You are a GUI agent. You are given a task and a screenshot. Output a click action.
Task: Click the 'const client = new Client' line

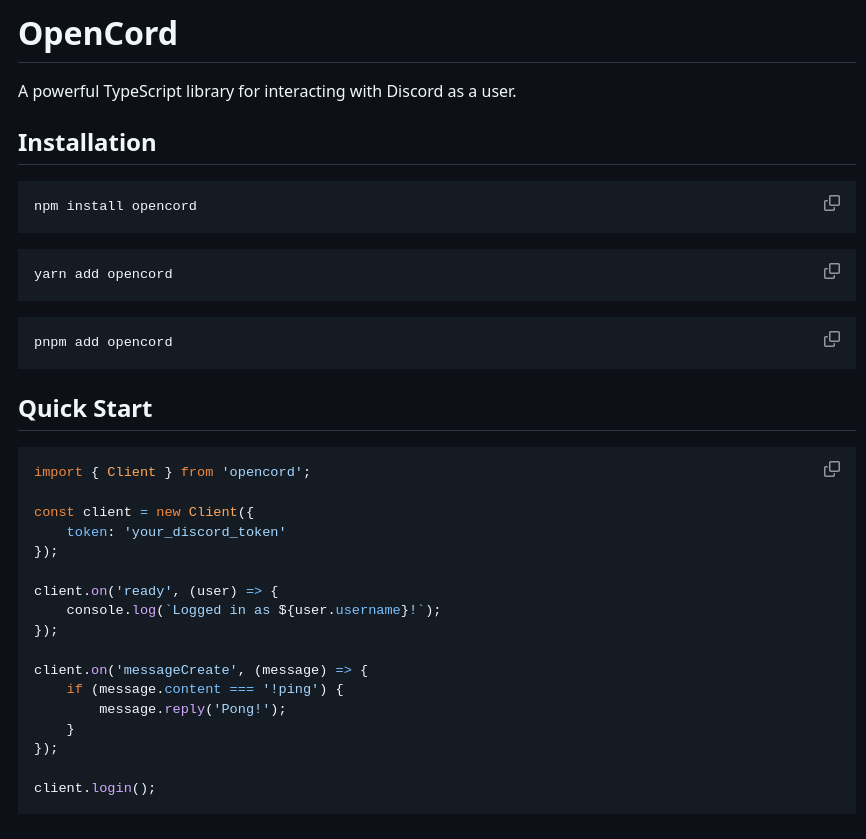[144, 512]
